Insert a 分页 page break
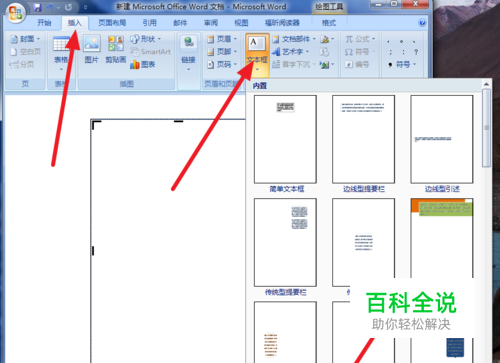500x363 pixels. [22, 64]
